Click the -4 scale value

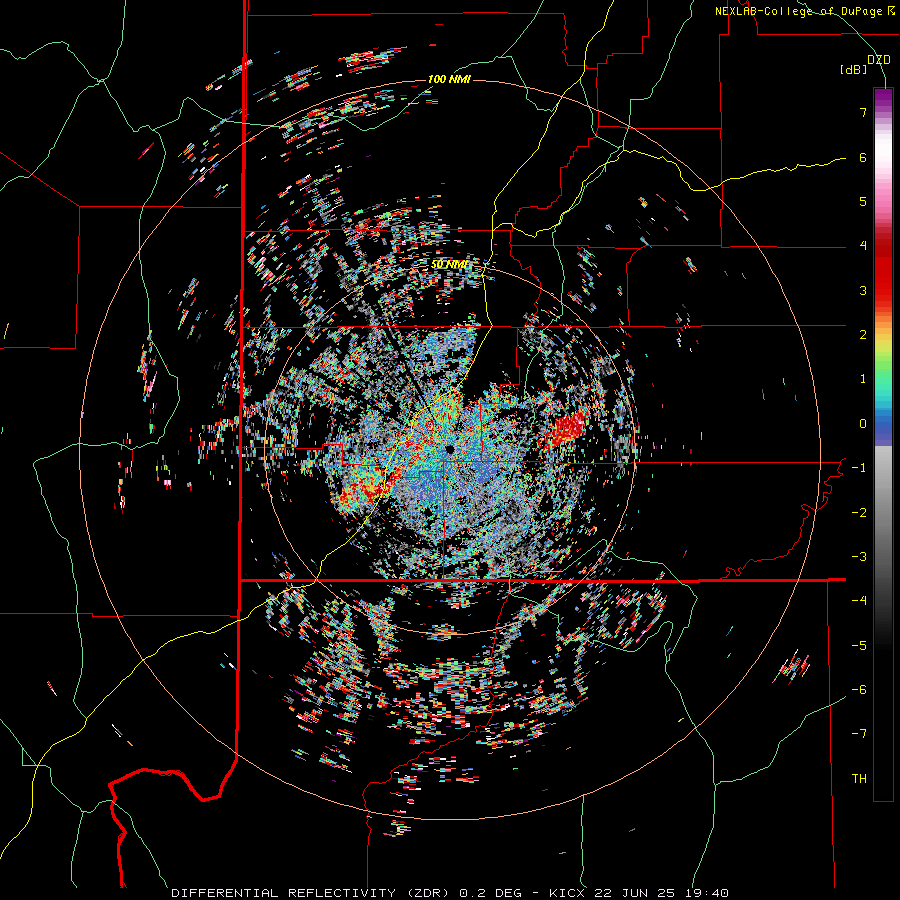(859, 601)
